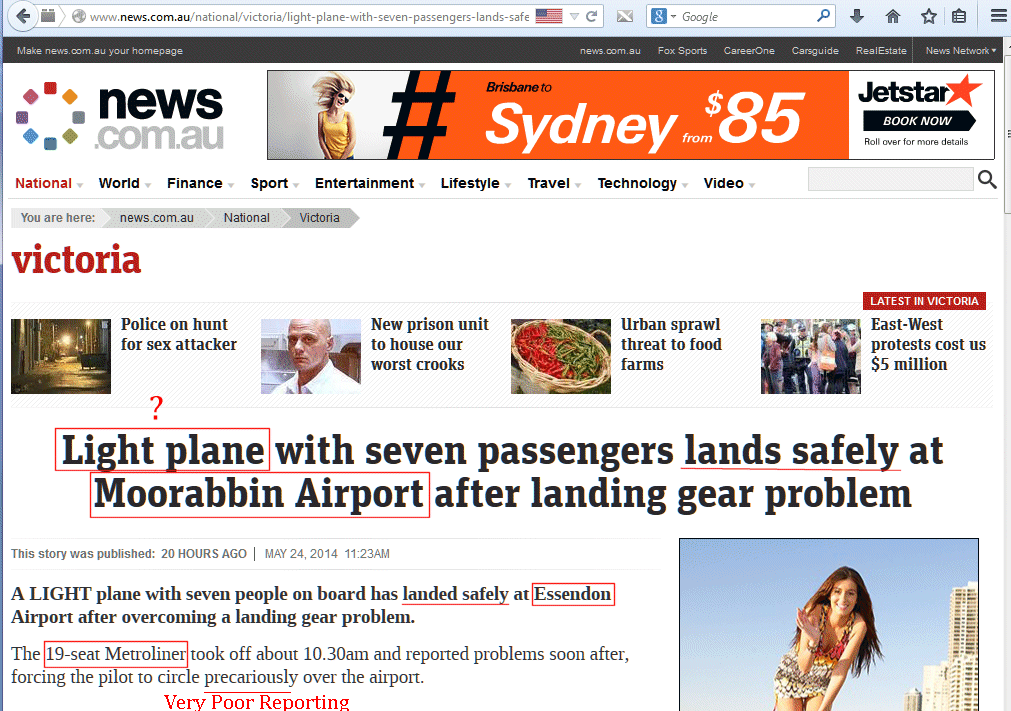Open the Google search engine selector dropdown
This screenshot has height=711, width=1011.
pyautogui.click(x=663, y=17)
